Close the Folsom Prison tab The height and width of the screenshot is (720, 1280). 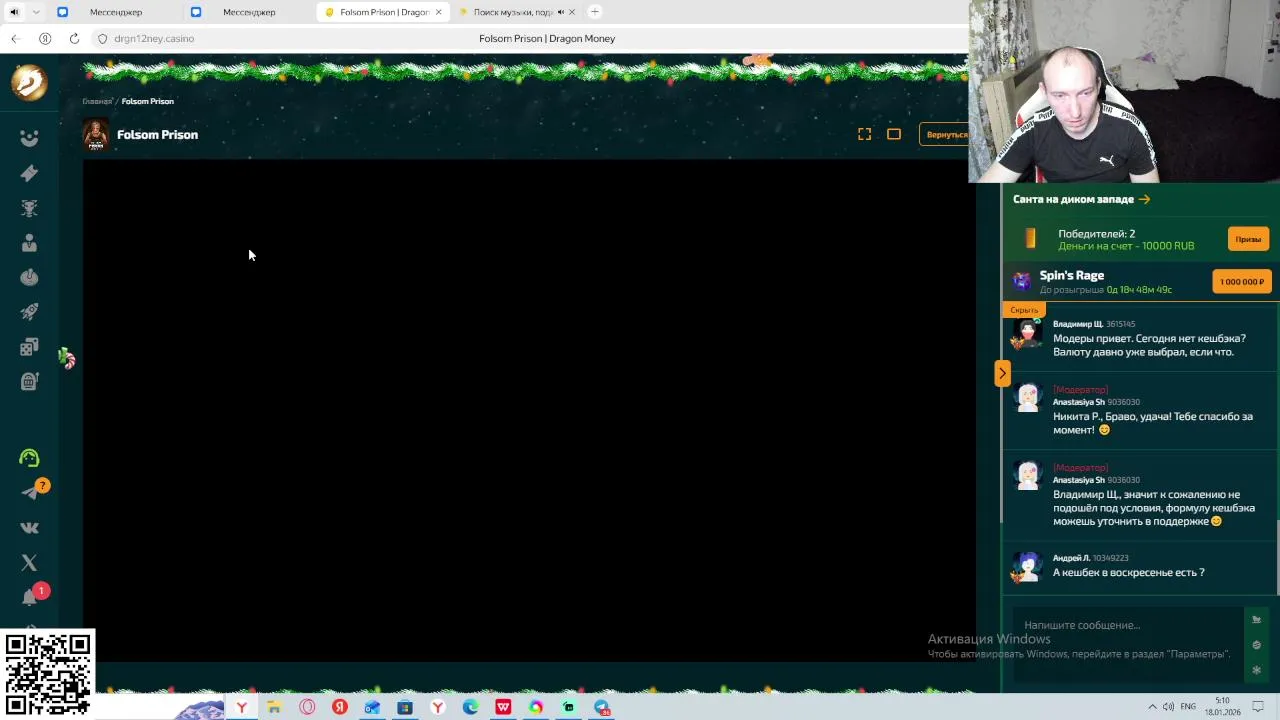(x=438, y=12)
